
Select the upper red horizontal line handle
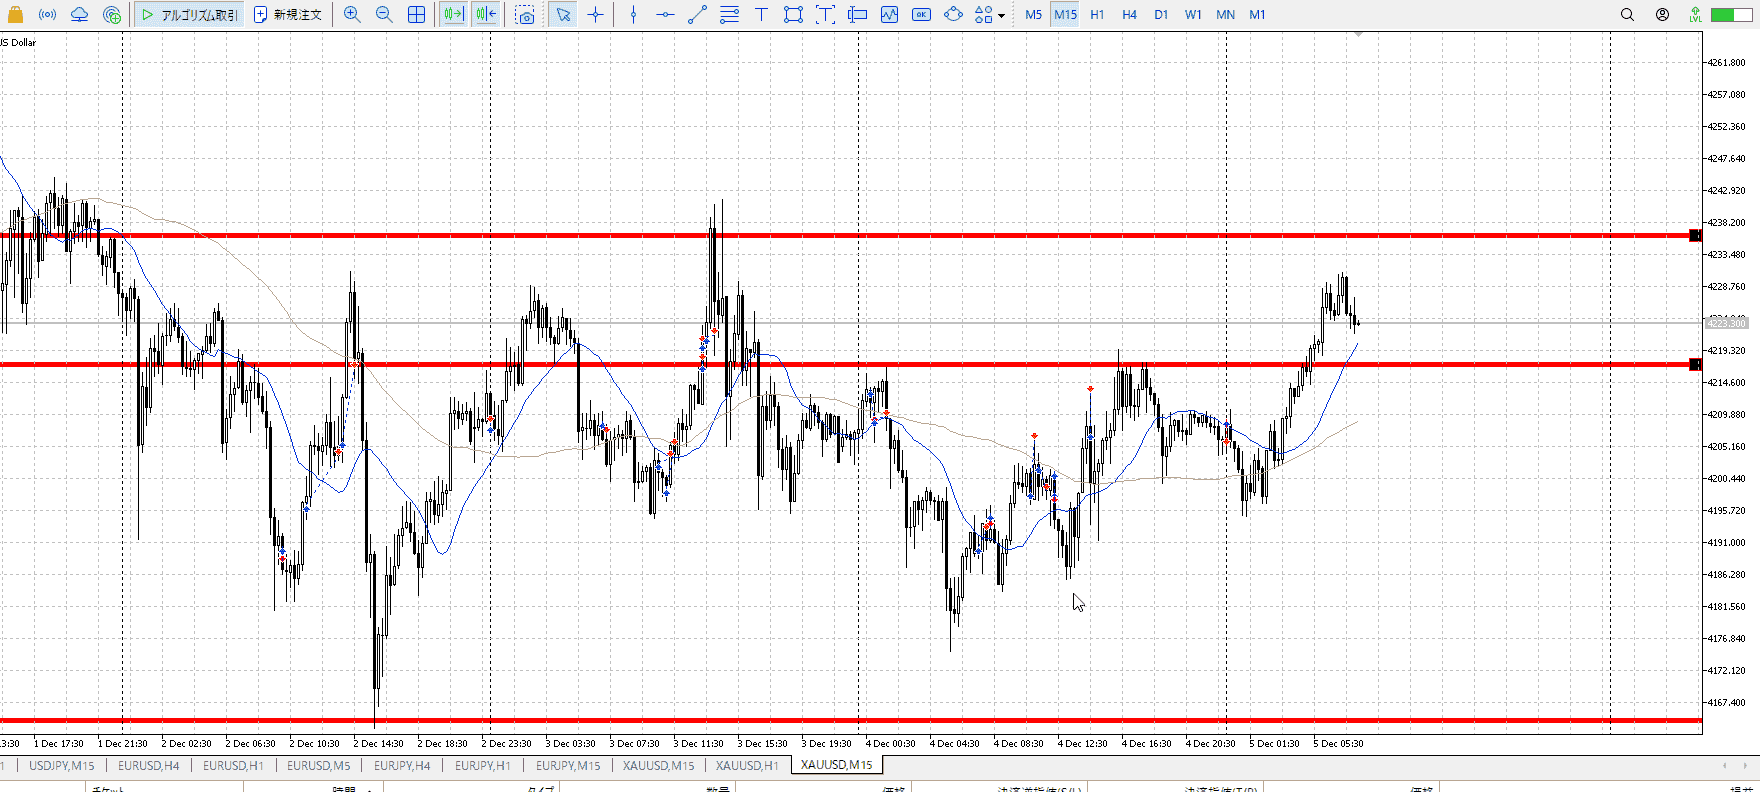coord(1694,236)
